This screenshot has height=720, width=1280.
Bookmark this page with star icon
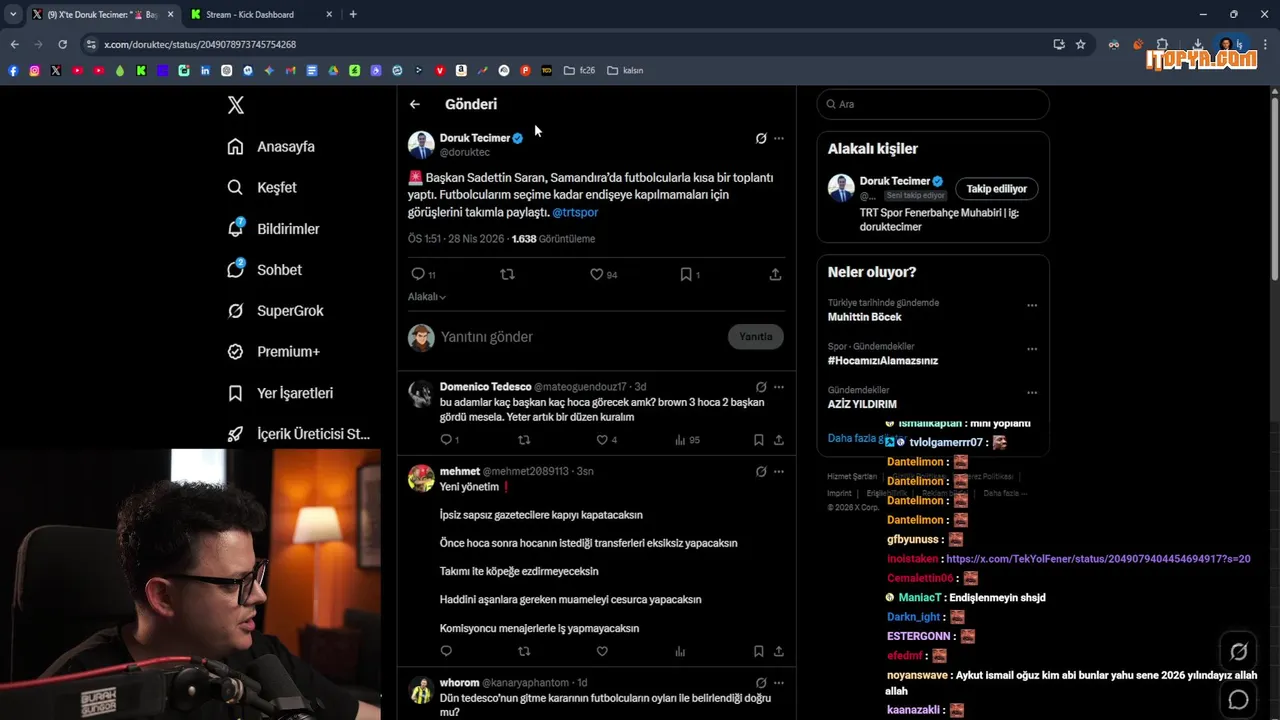1081,44
